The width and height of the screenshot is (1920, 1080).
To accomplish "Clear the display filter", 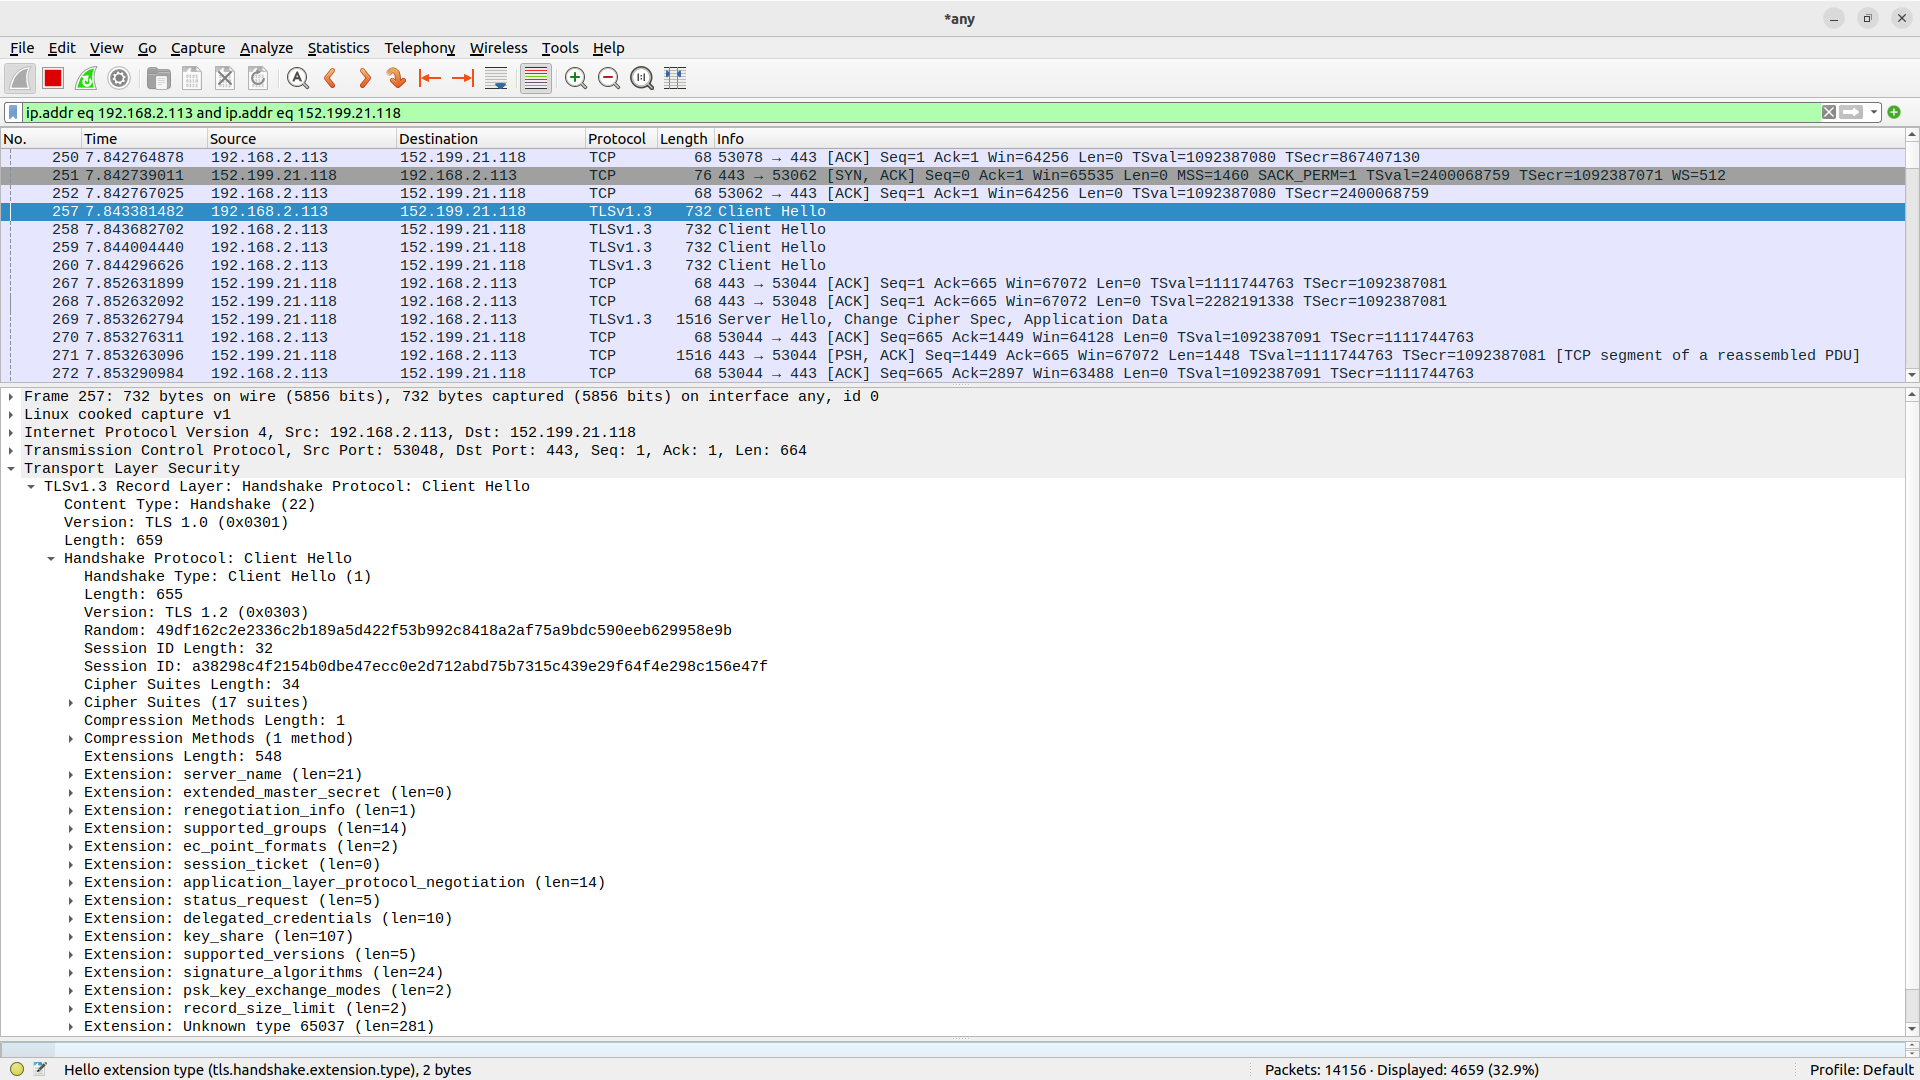I will 1829,112.
